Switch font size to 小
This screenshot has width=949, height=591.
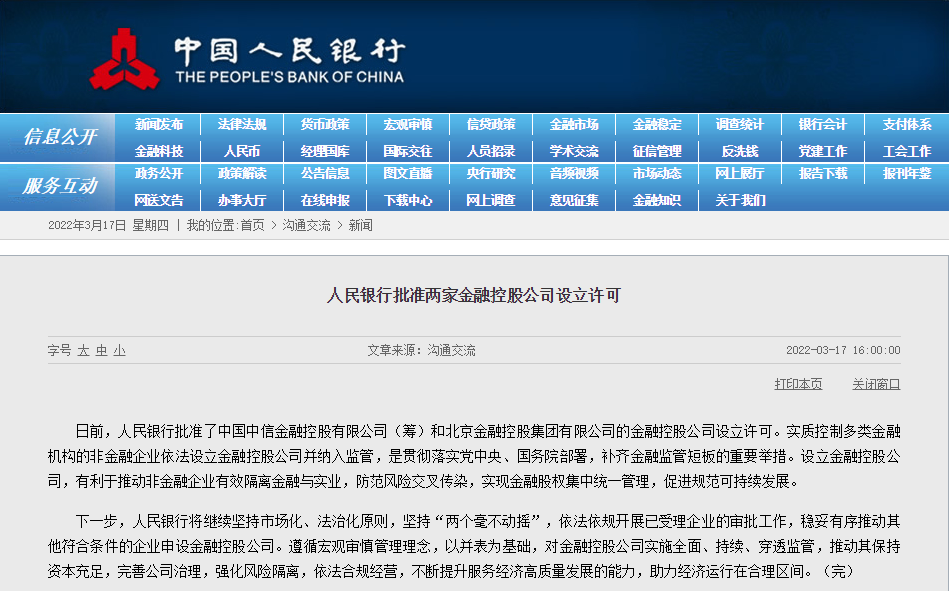point(119,351)
